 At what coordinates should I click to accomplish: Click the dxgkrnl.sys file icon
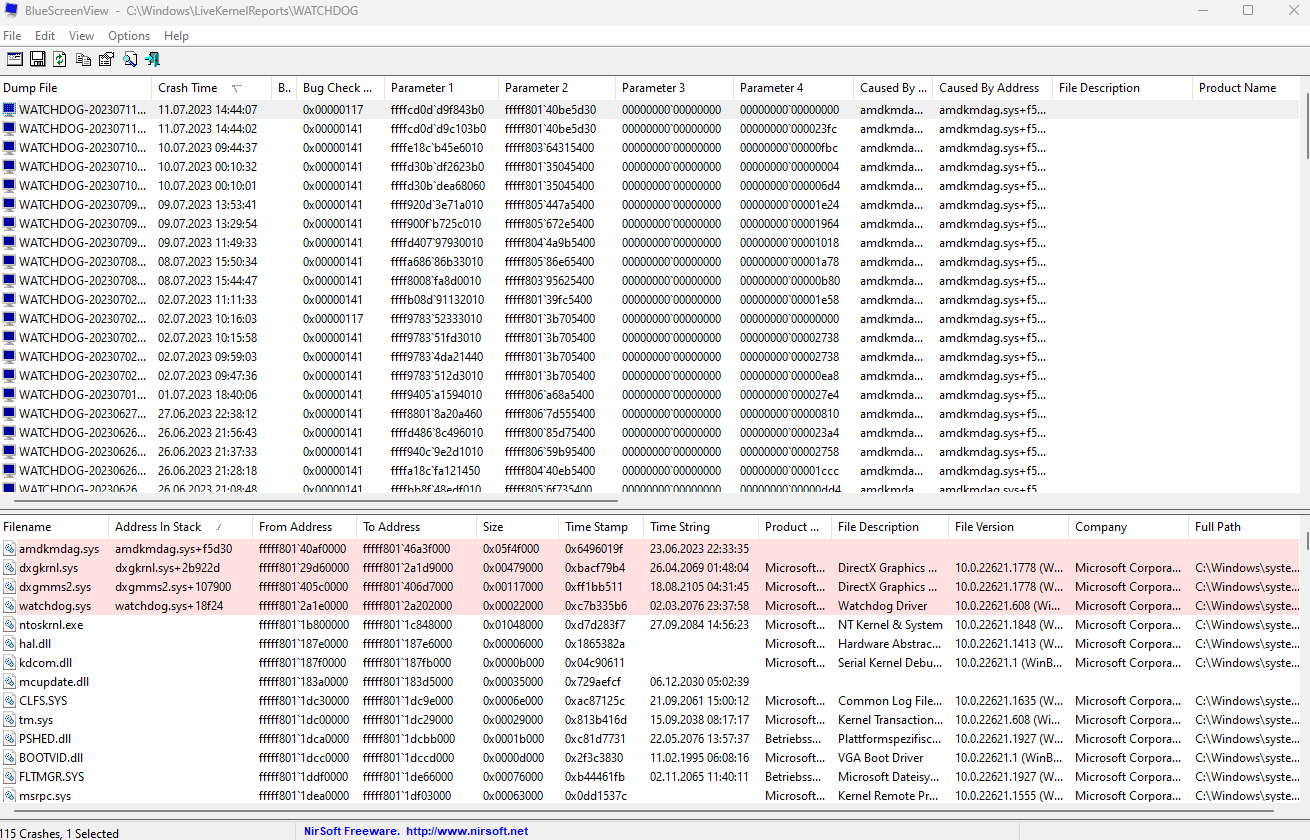(x=9, y=568)
